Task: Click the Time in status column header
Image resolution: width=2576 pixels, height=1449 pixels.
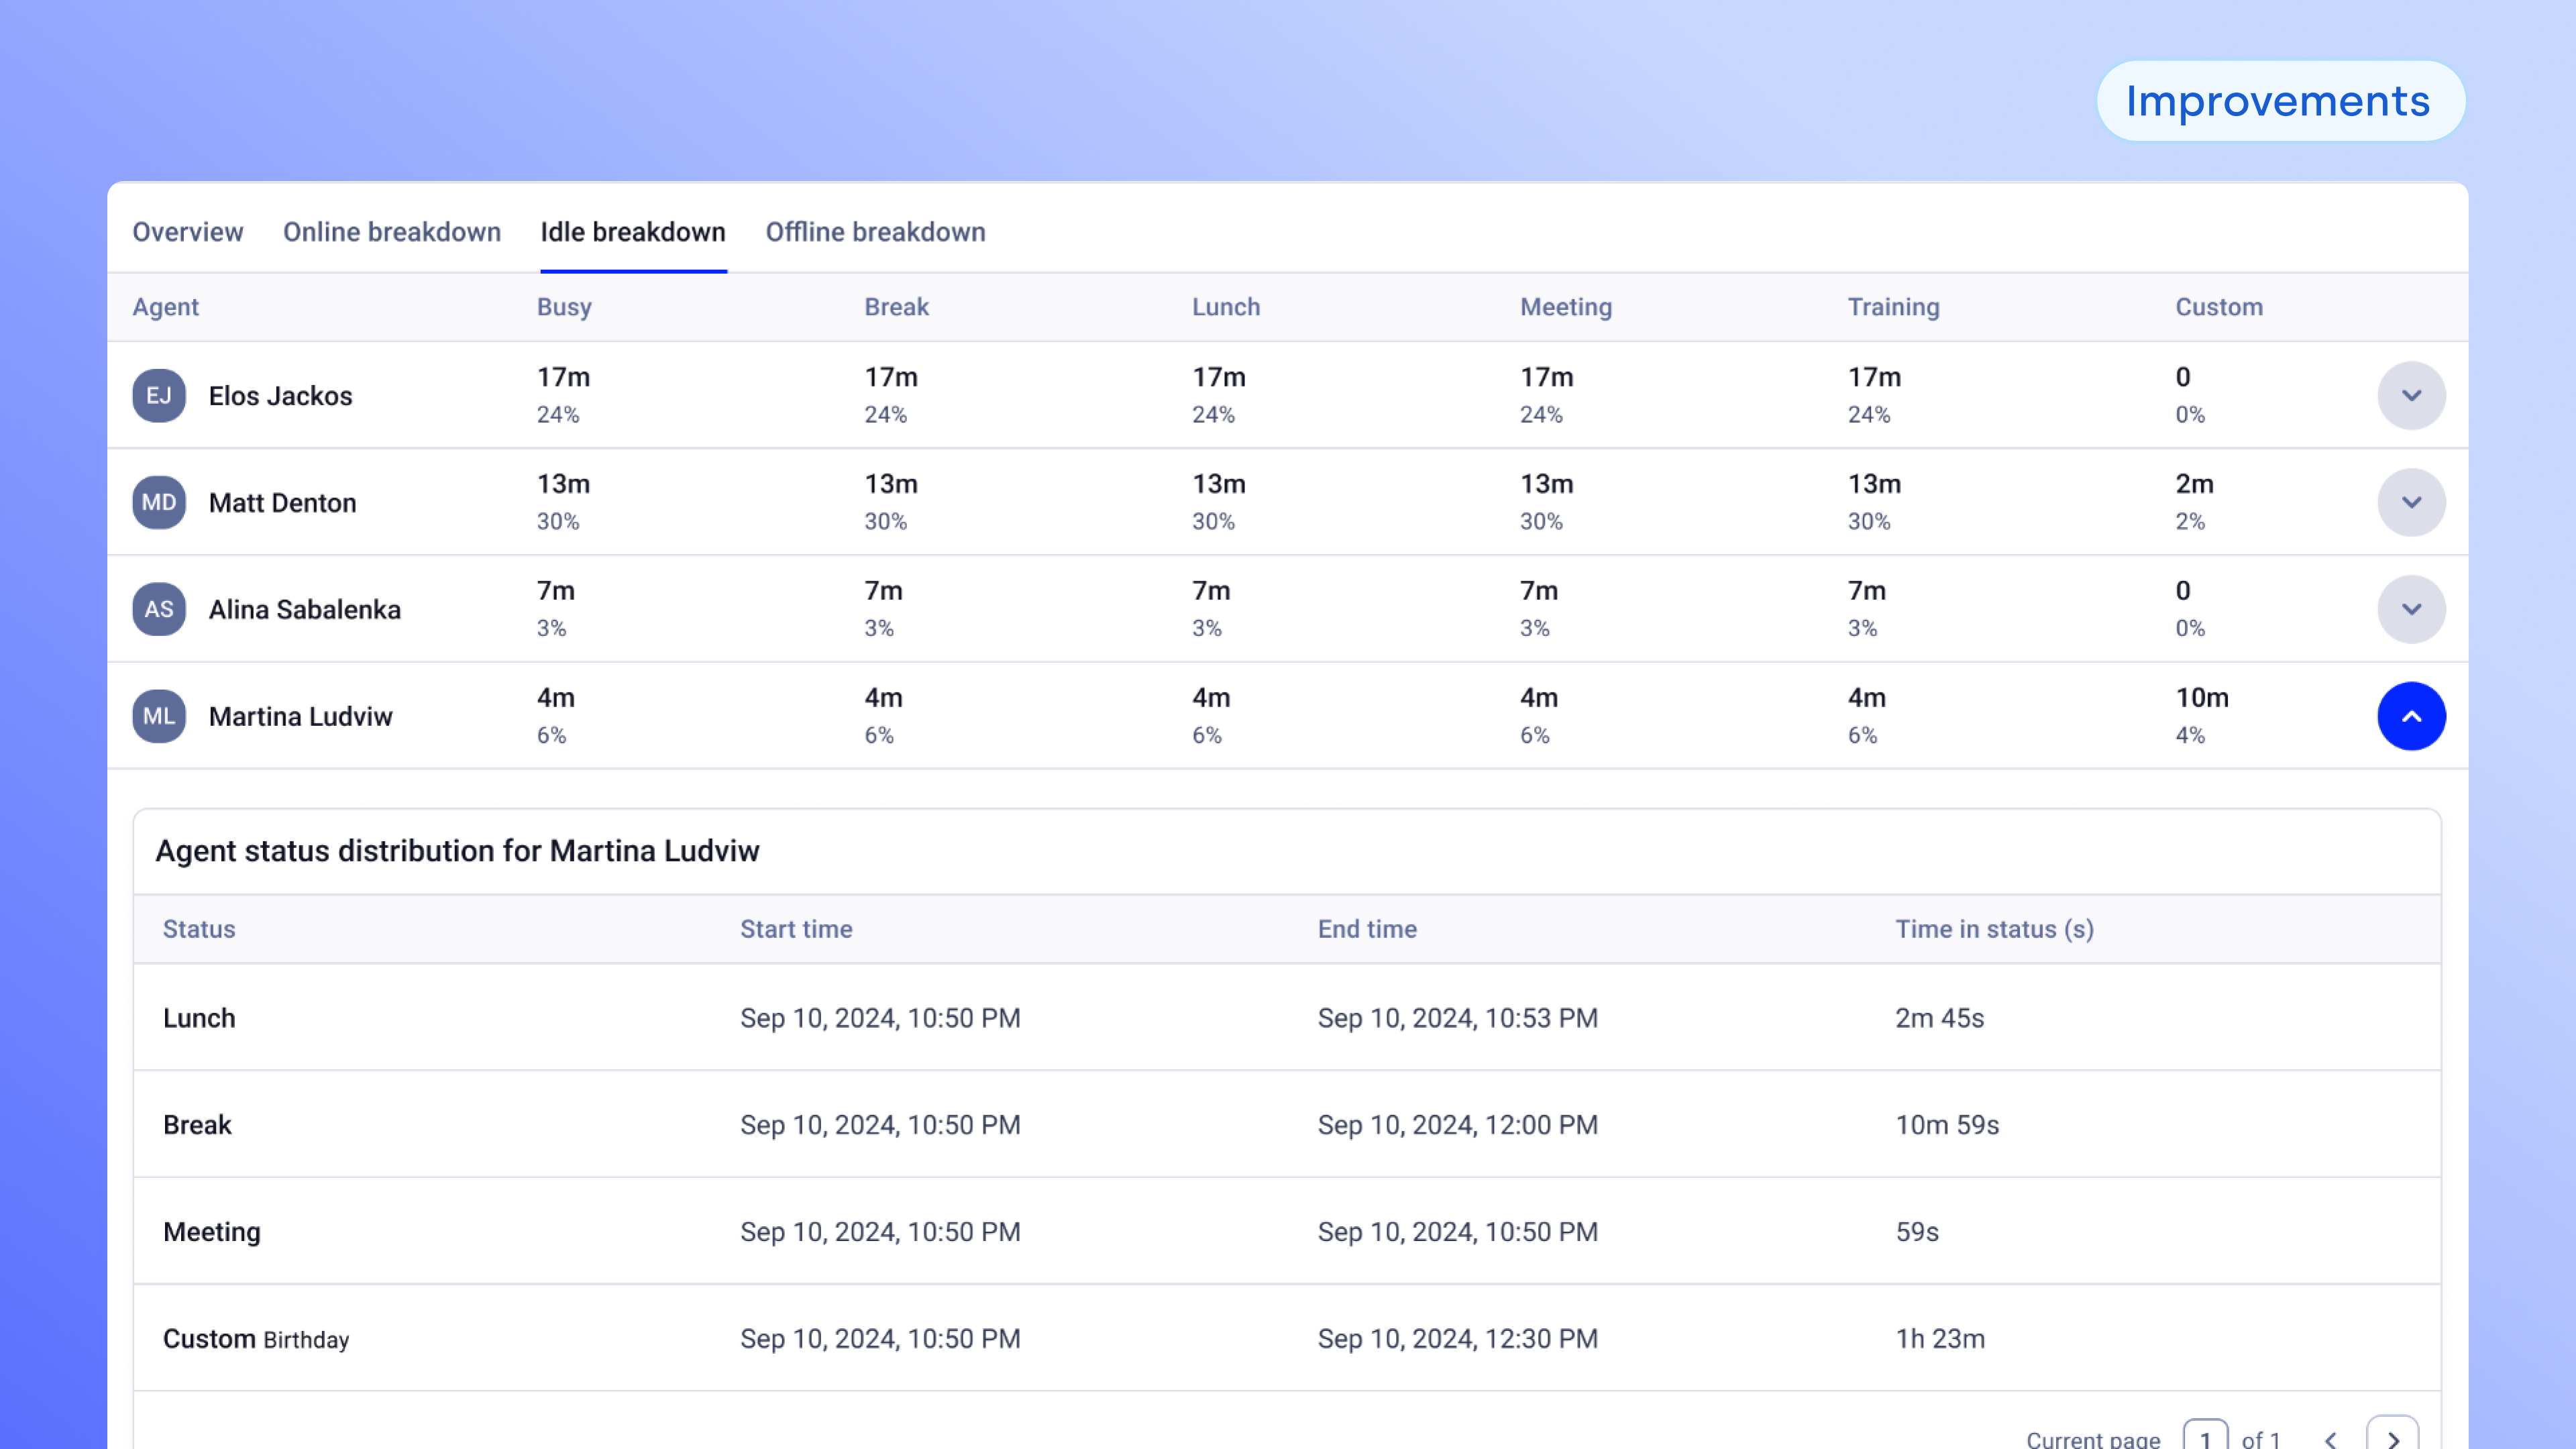Action: [x=1994, y=929]
